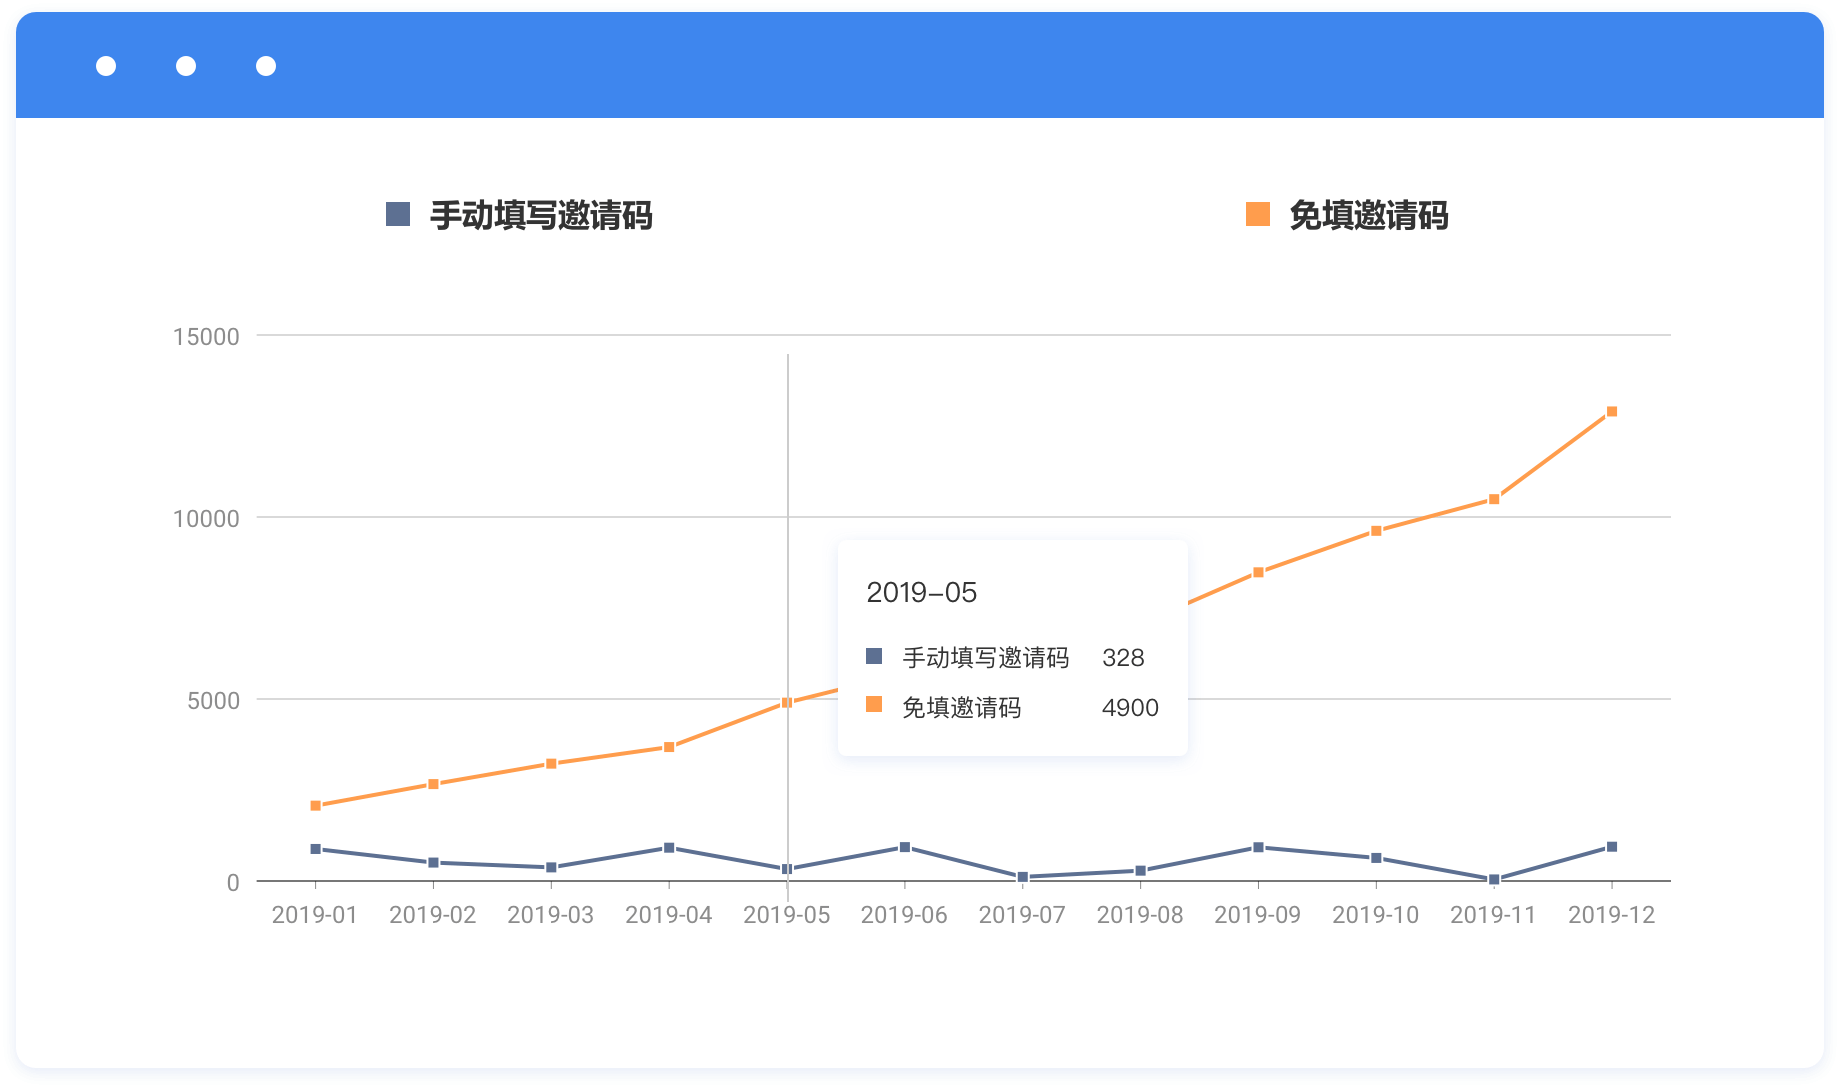
Task: Select orange data point at 2019-03
Action: pos(551,764)
